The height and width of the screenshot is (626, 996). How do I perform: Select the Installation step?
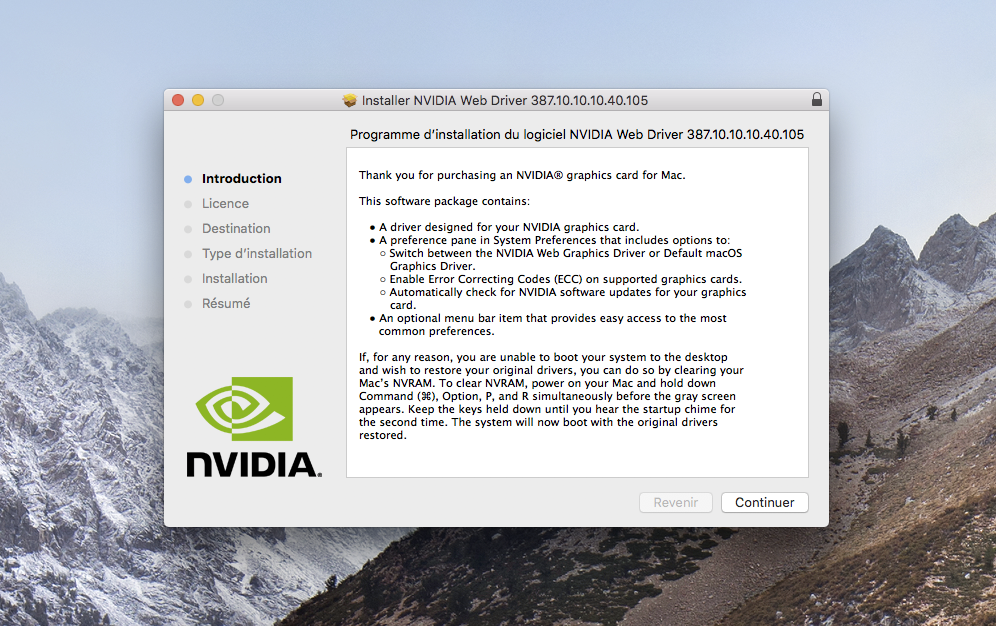coord(235,278)
